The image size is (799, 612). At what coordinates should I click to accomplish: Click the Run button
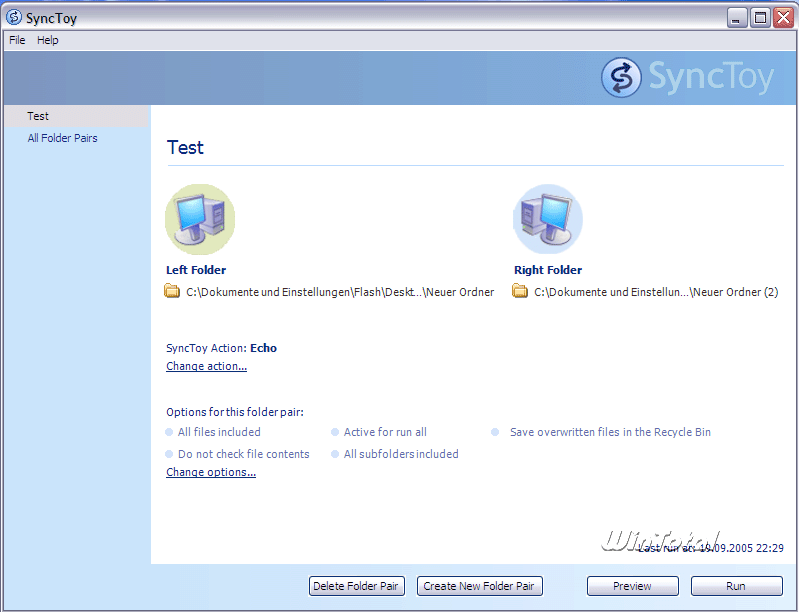tap(736, 586)
